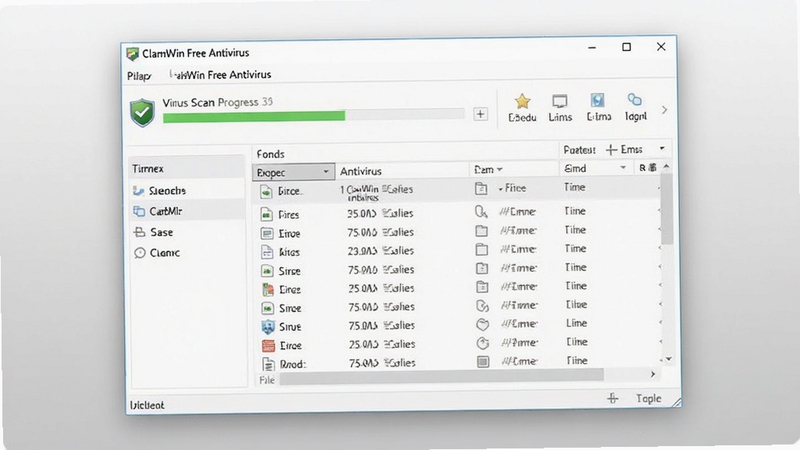Click the Time cell in Fires row
Image resolution: width=800 pixels, height=450 pixels.
[575, 211]
